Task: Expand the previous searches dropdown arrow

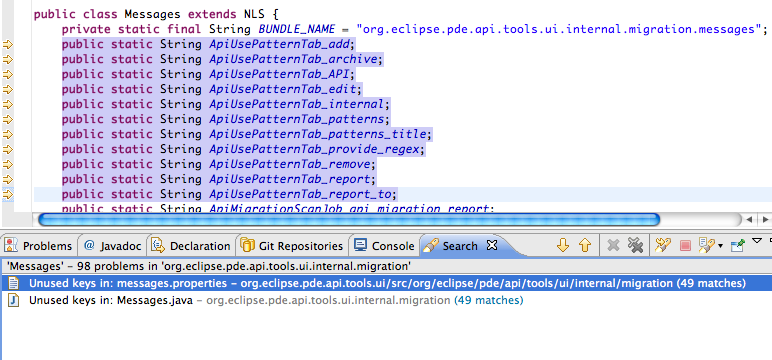Action: (x=720, y=246)
